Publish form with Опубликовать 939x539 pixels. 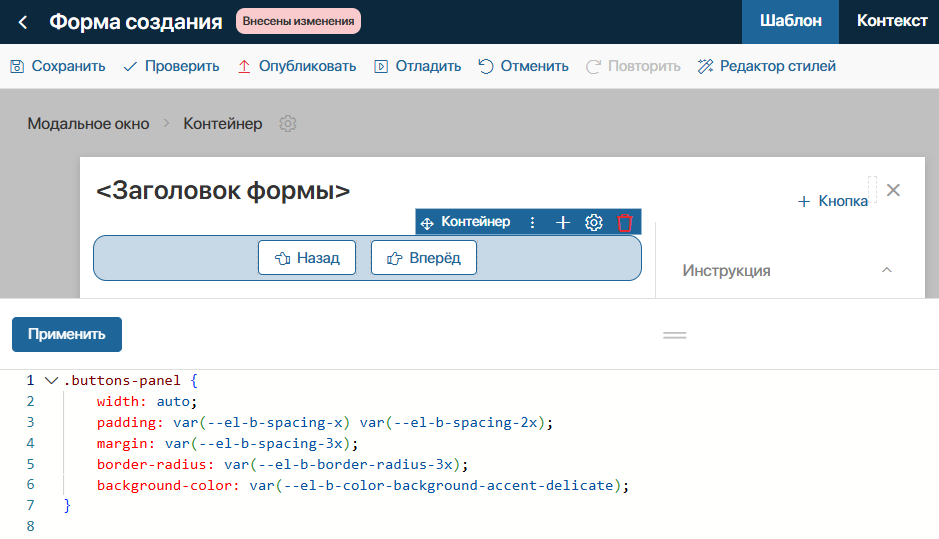[297, 66]
